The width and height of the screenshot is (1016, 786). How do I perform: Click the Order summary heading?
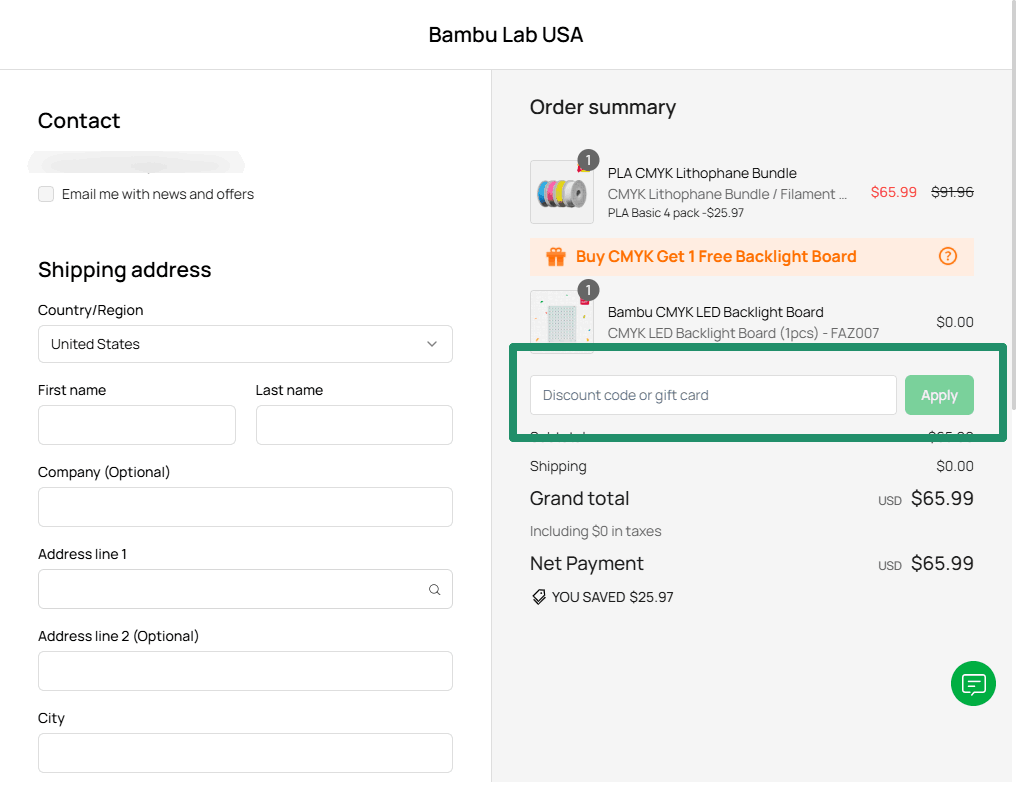pyautogui.click(x=603, y=107)
